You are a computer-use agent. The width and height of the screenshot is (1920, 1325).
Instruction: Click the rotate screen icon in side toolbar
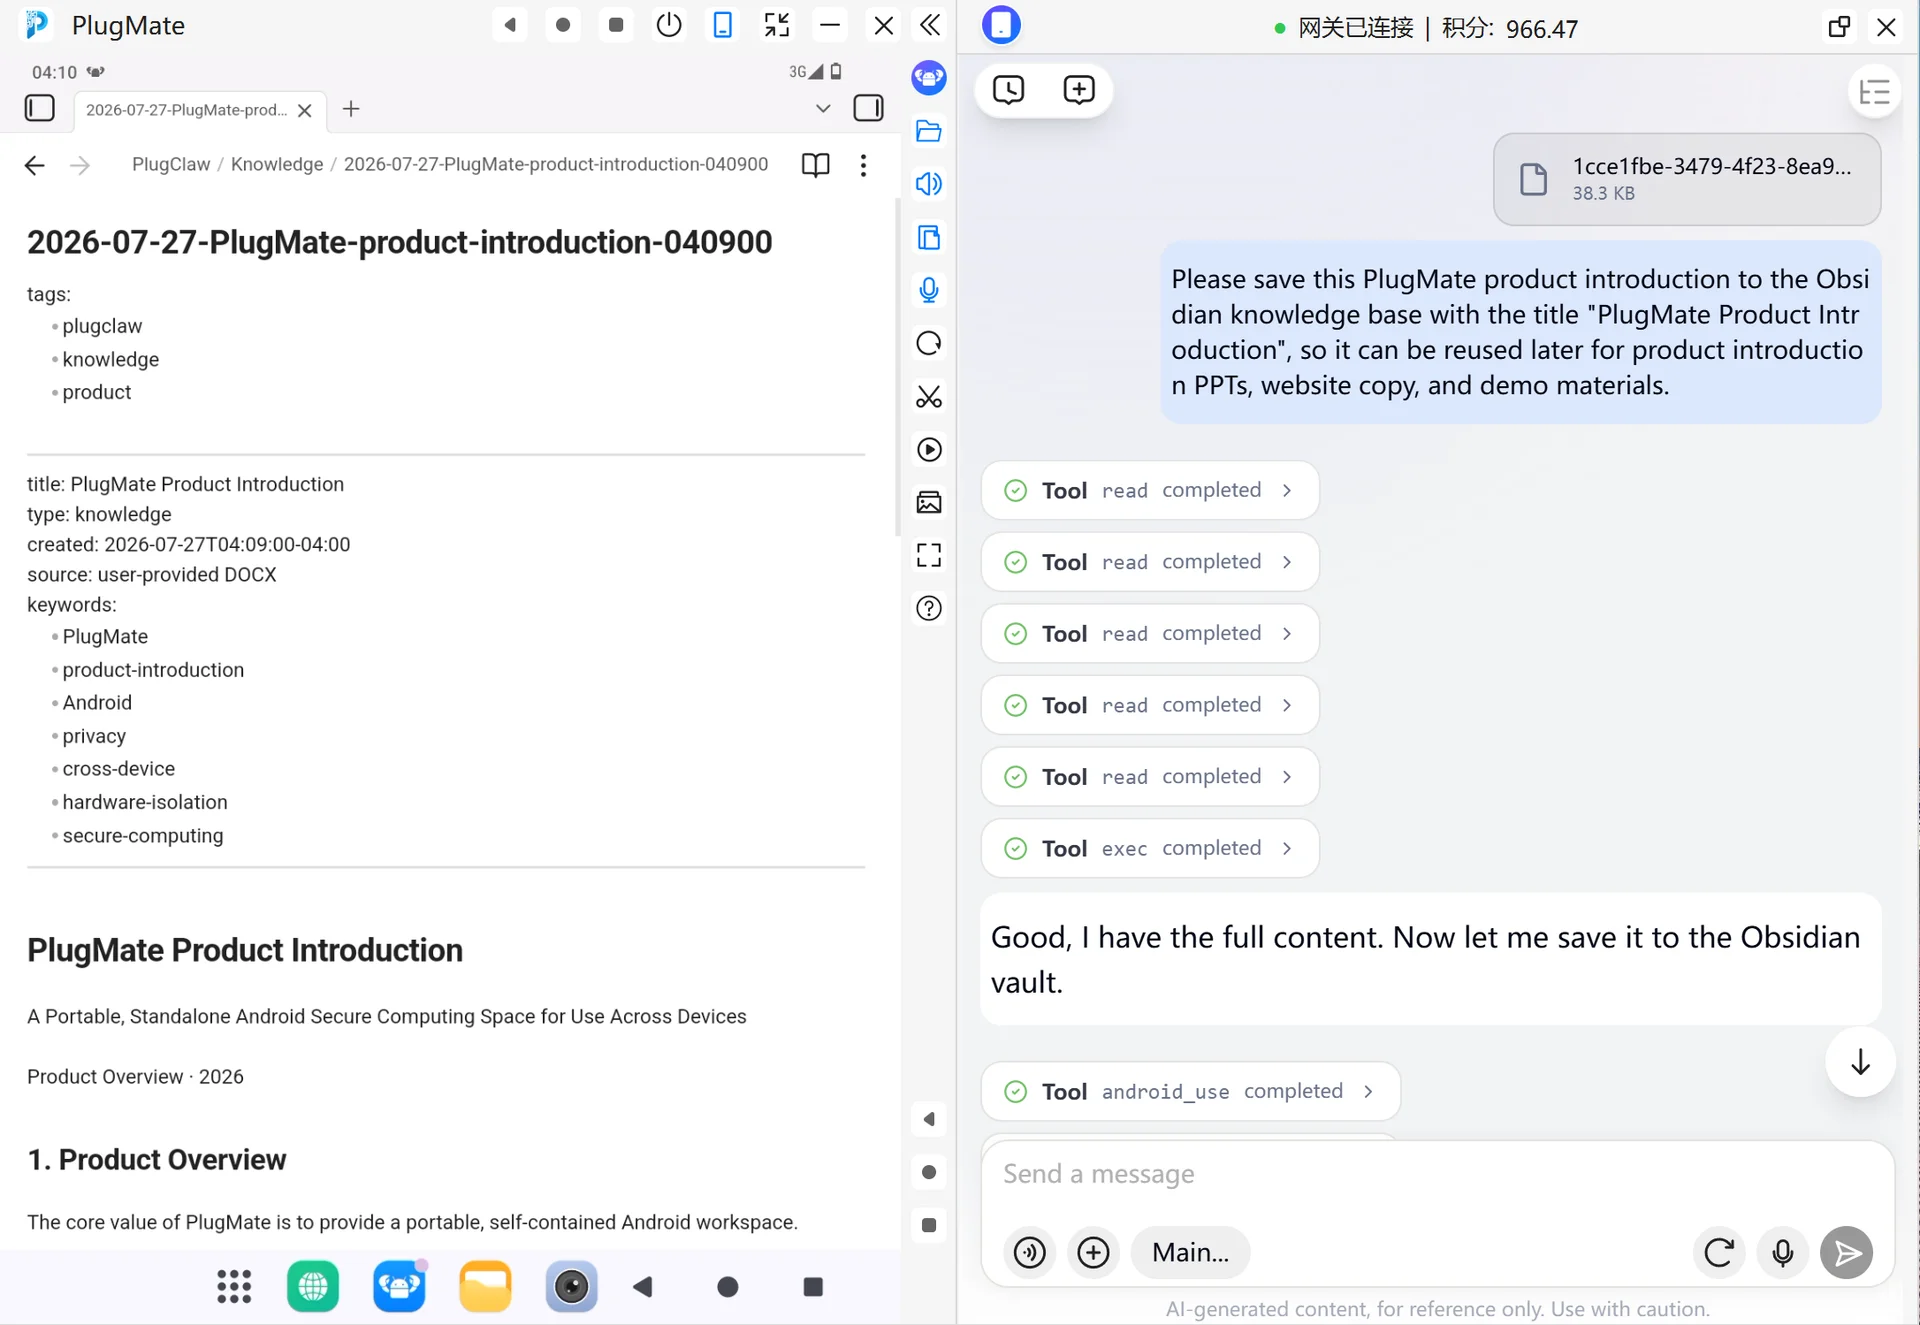pos(929,343)
